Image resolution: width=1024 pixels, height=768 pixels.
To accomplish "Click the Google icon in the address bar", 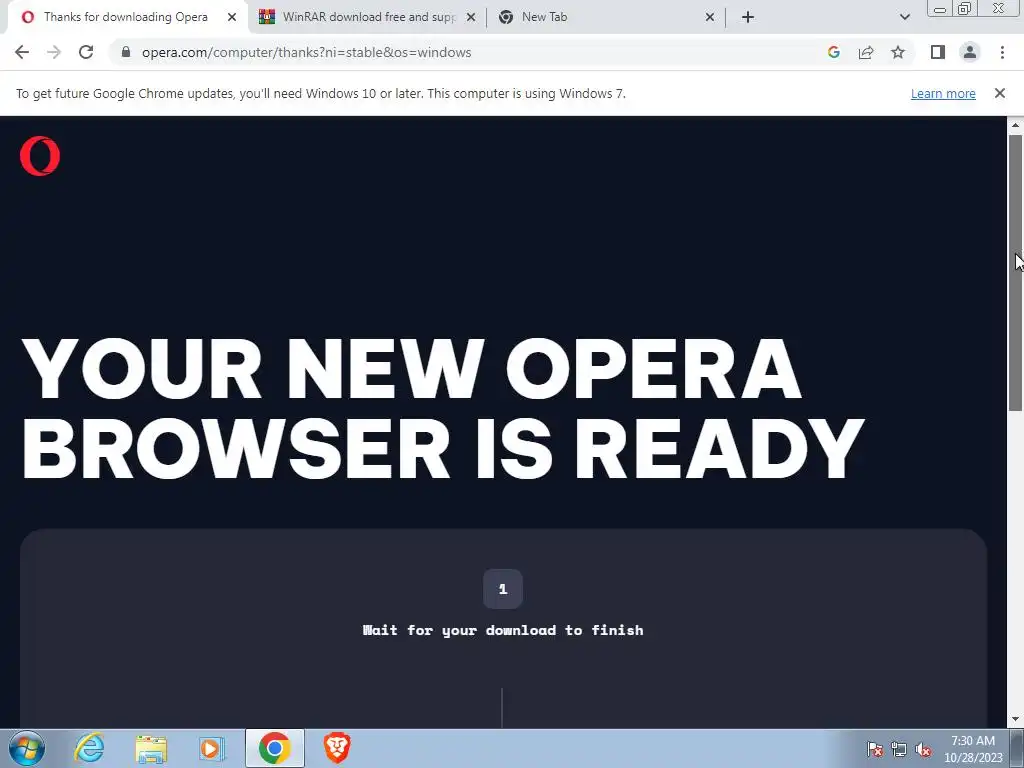I will point(833,52).
